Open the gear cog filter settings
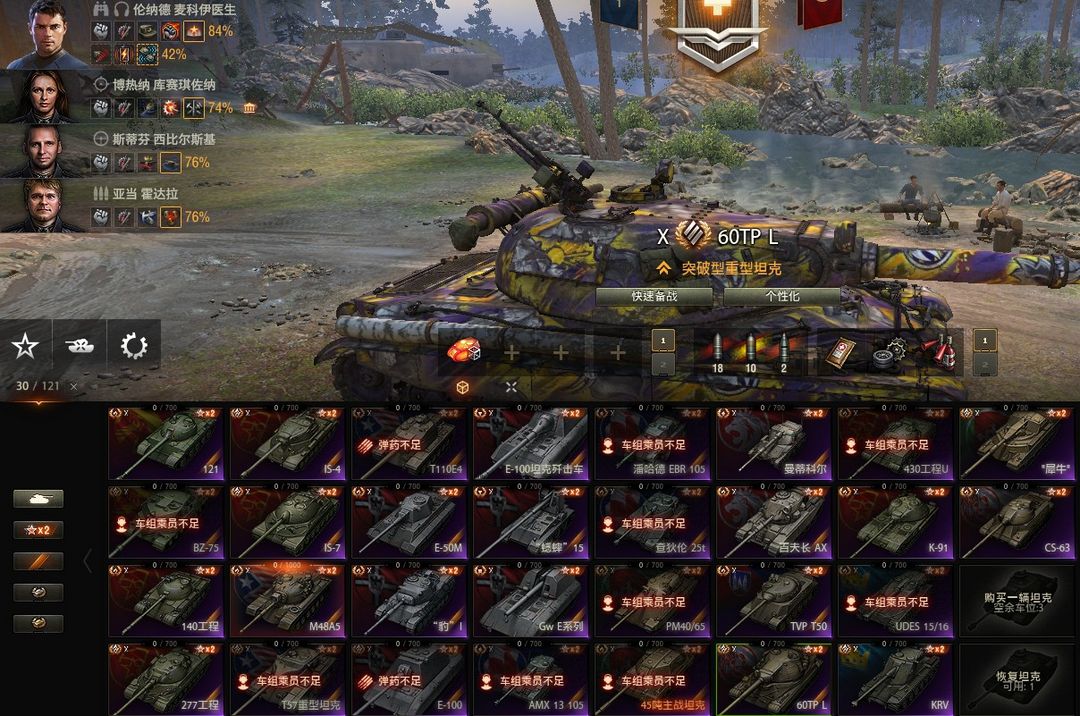Viewport: 1080px width, 716px height. (134, 346)
